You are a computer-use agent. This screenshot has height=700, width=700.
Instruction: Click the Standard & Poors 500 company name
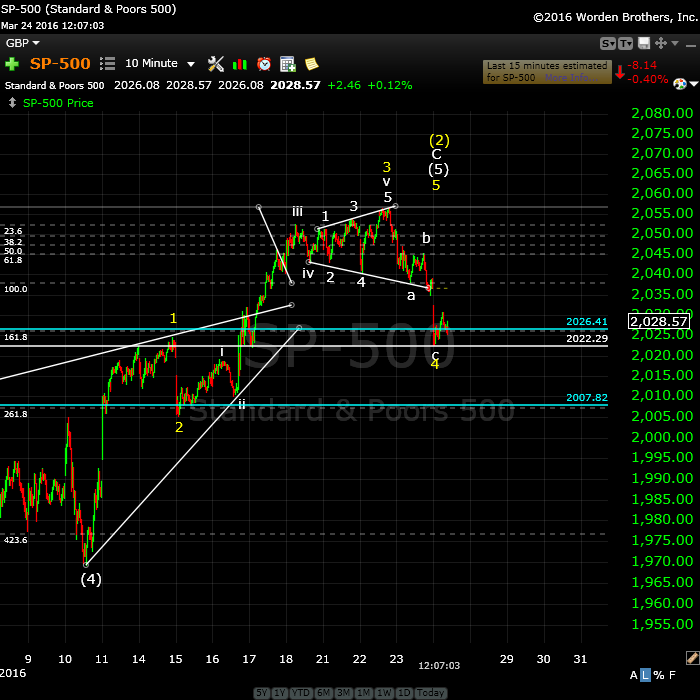coord(54,85)
